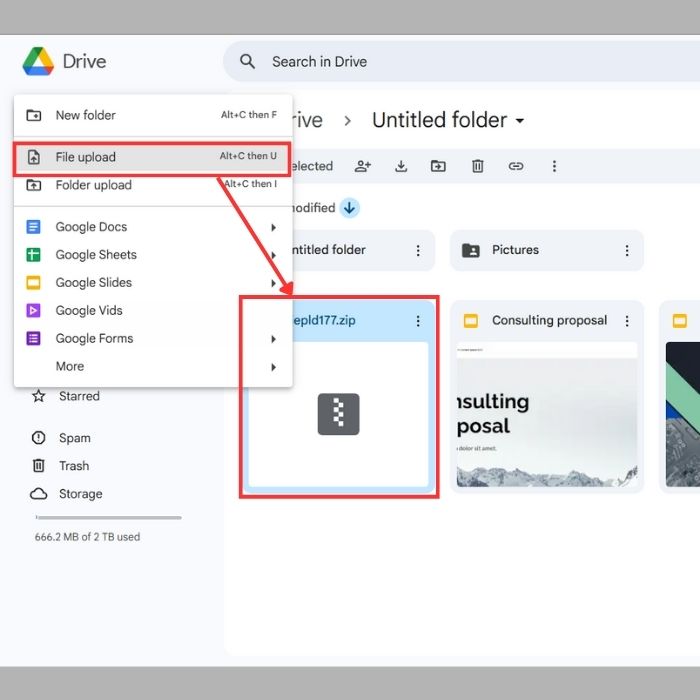Open Google Slides menu entry
Screen dimensions: 700x700
click(153, 283)
